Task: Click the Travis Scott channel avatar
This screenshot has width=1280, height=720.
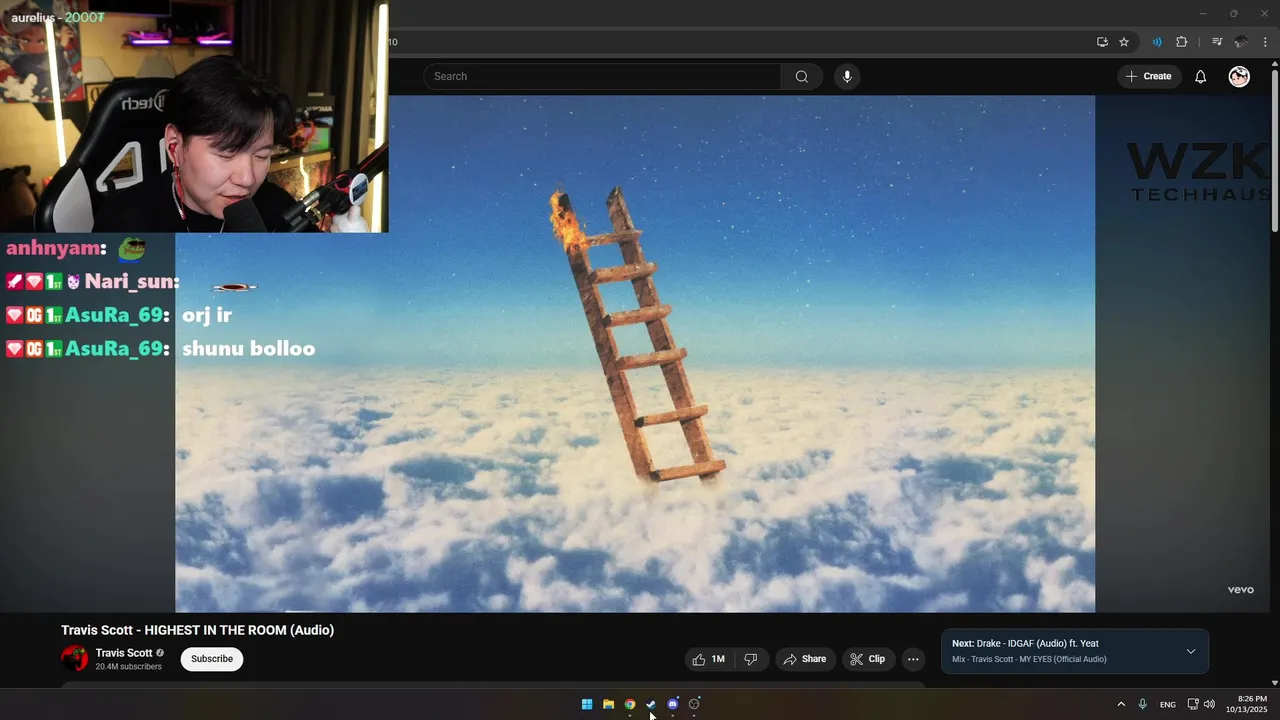Action: 75,658
